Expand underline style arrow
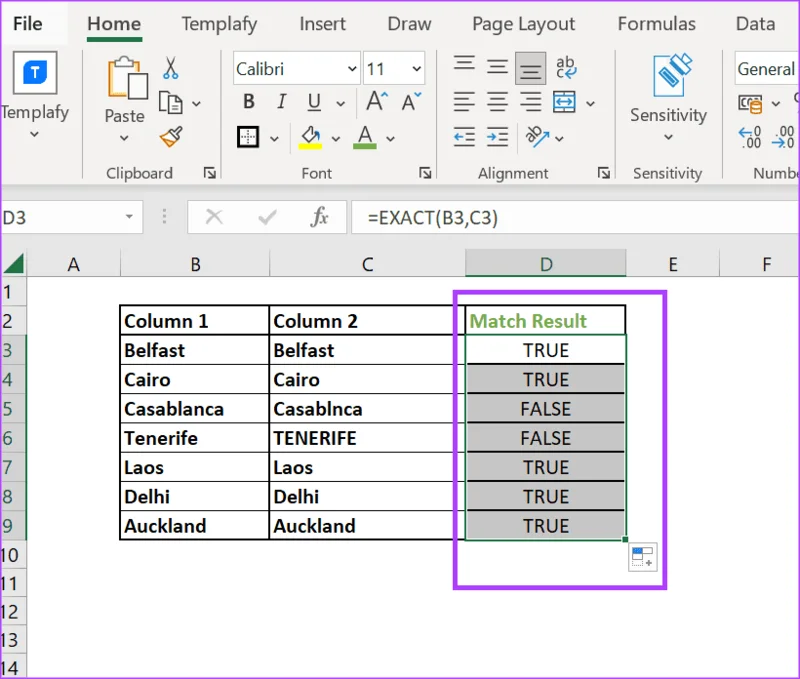The height and width of the screenshot is (679, 800). click(x=340, y=104)
